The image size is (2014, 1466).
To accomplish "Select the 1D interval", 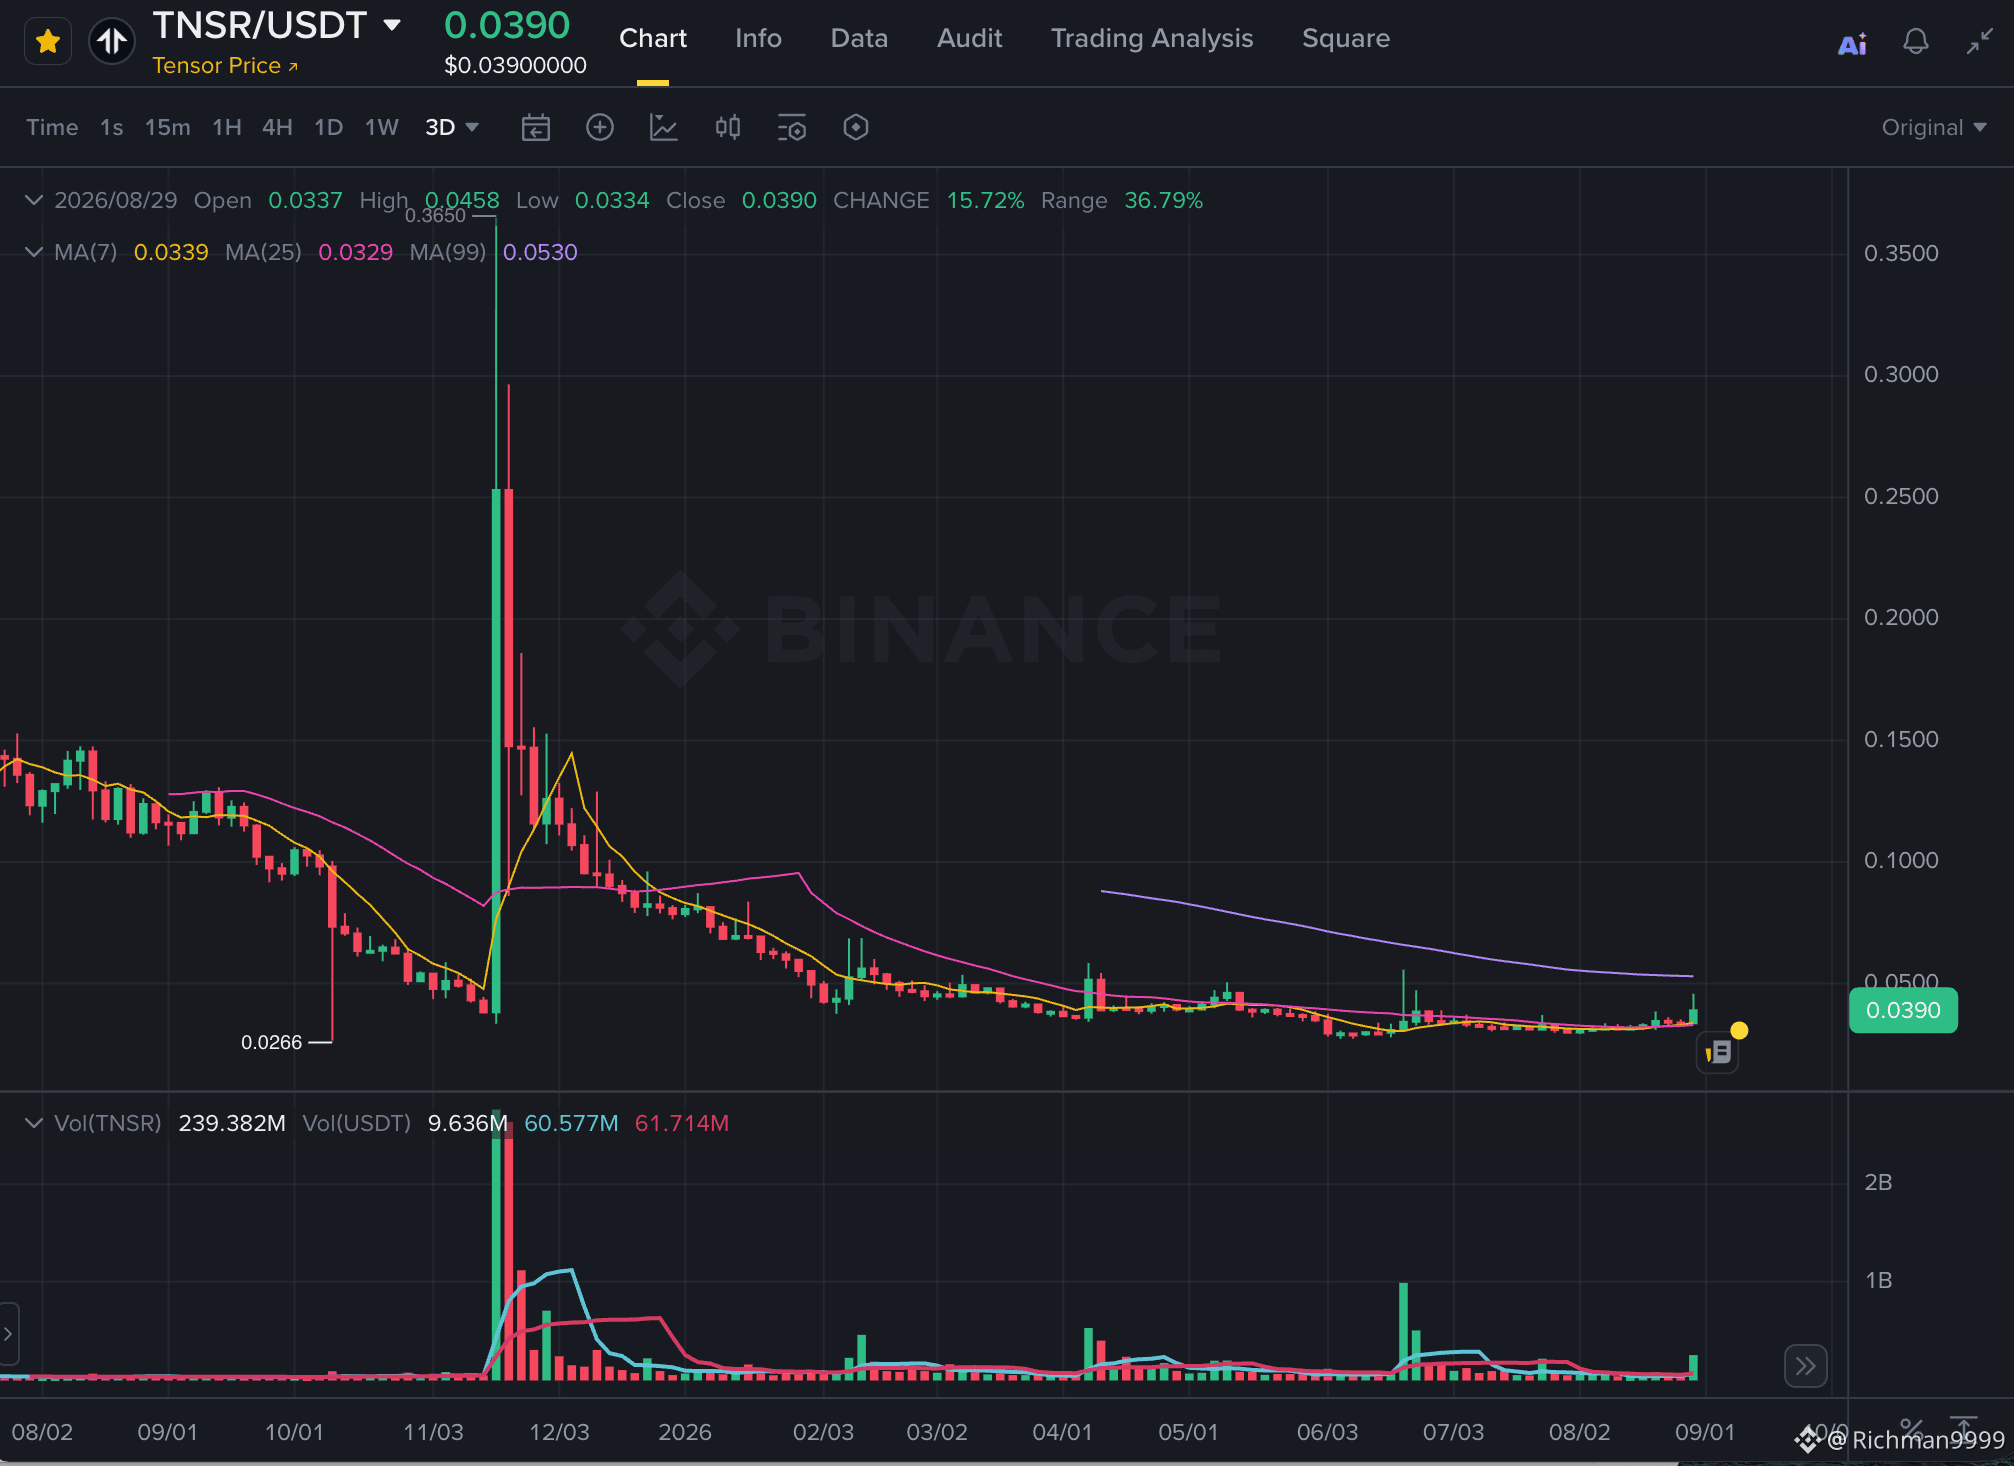I will [x=328, y=128].
